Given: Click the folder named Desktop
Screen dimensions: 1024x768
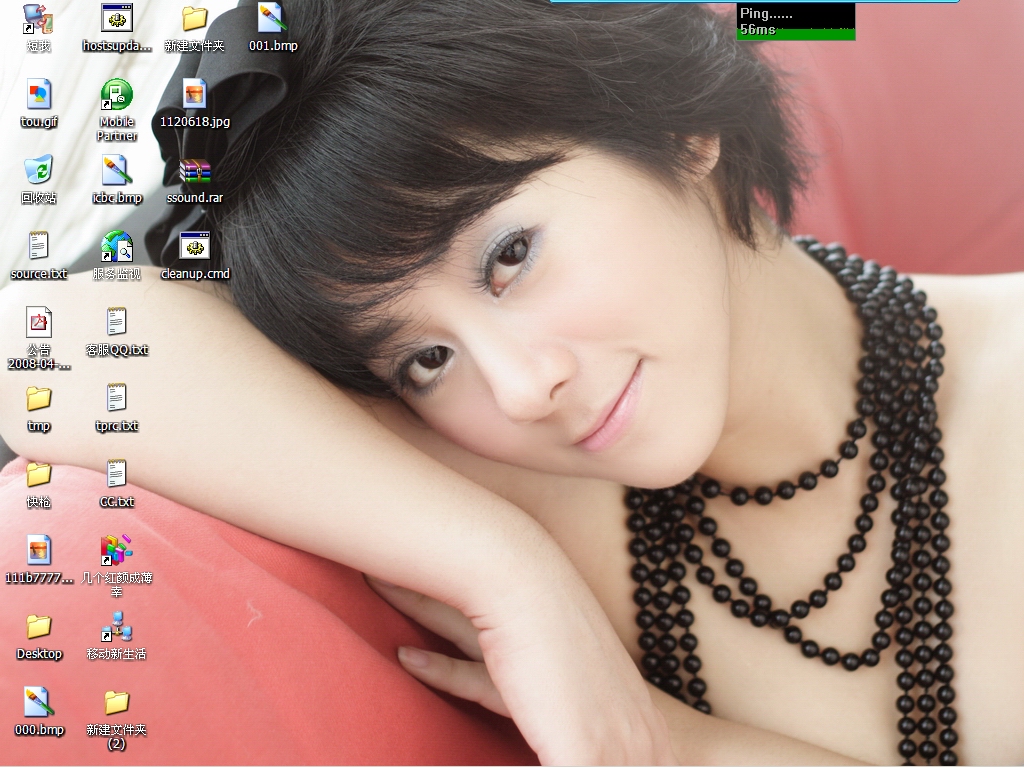Looking at the screenshot, I should tap(38, 627).
